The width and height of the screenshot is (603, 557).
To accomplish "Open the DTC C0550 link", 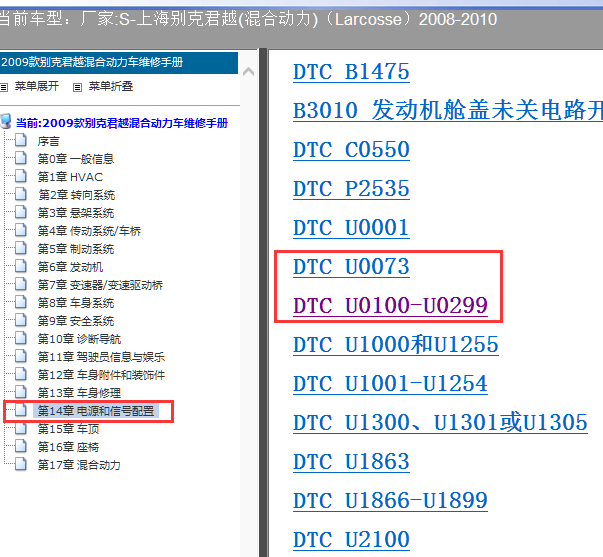I will [x=351, y=150].
